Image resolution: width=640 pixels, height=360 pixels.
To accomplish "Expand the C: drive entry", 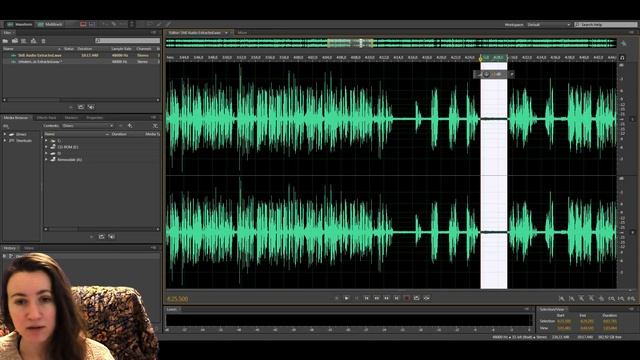I will [46, 140].
